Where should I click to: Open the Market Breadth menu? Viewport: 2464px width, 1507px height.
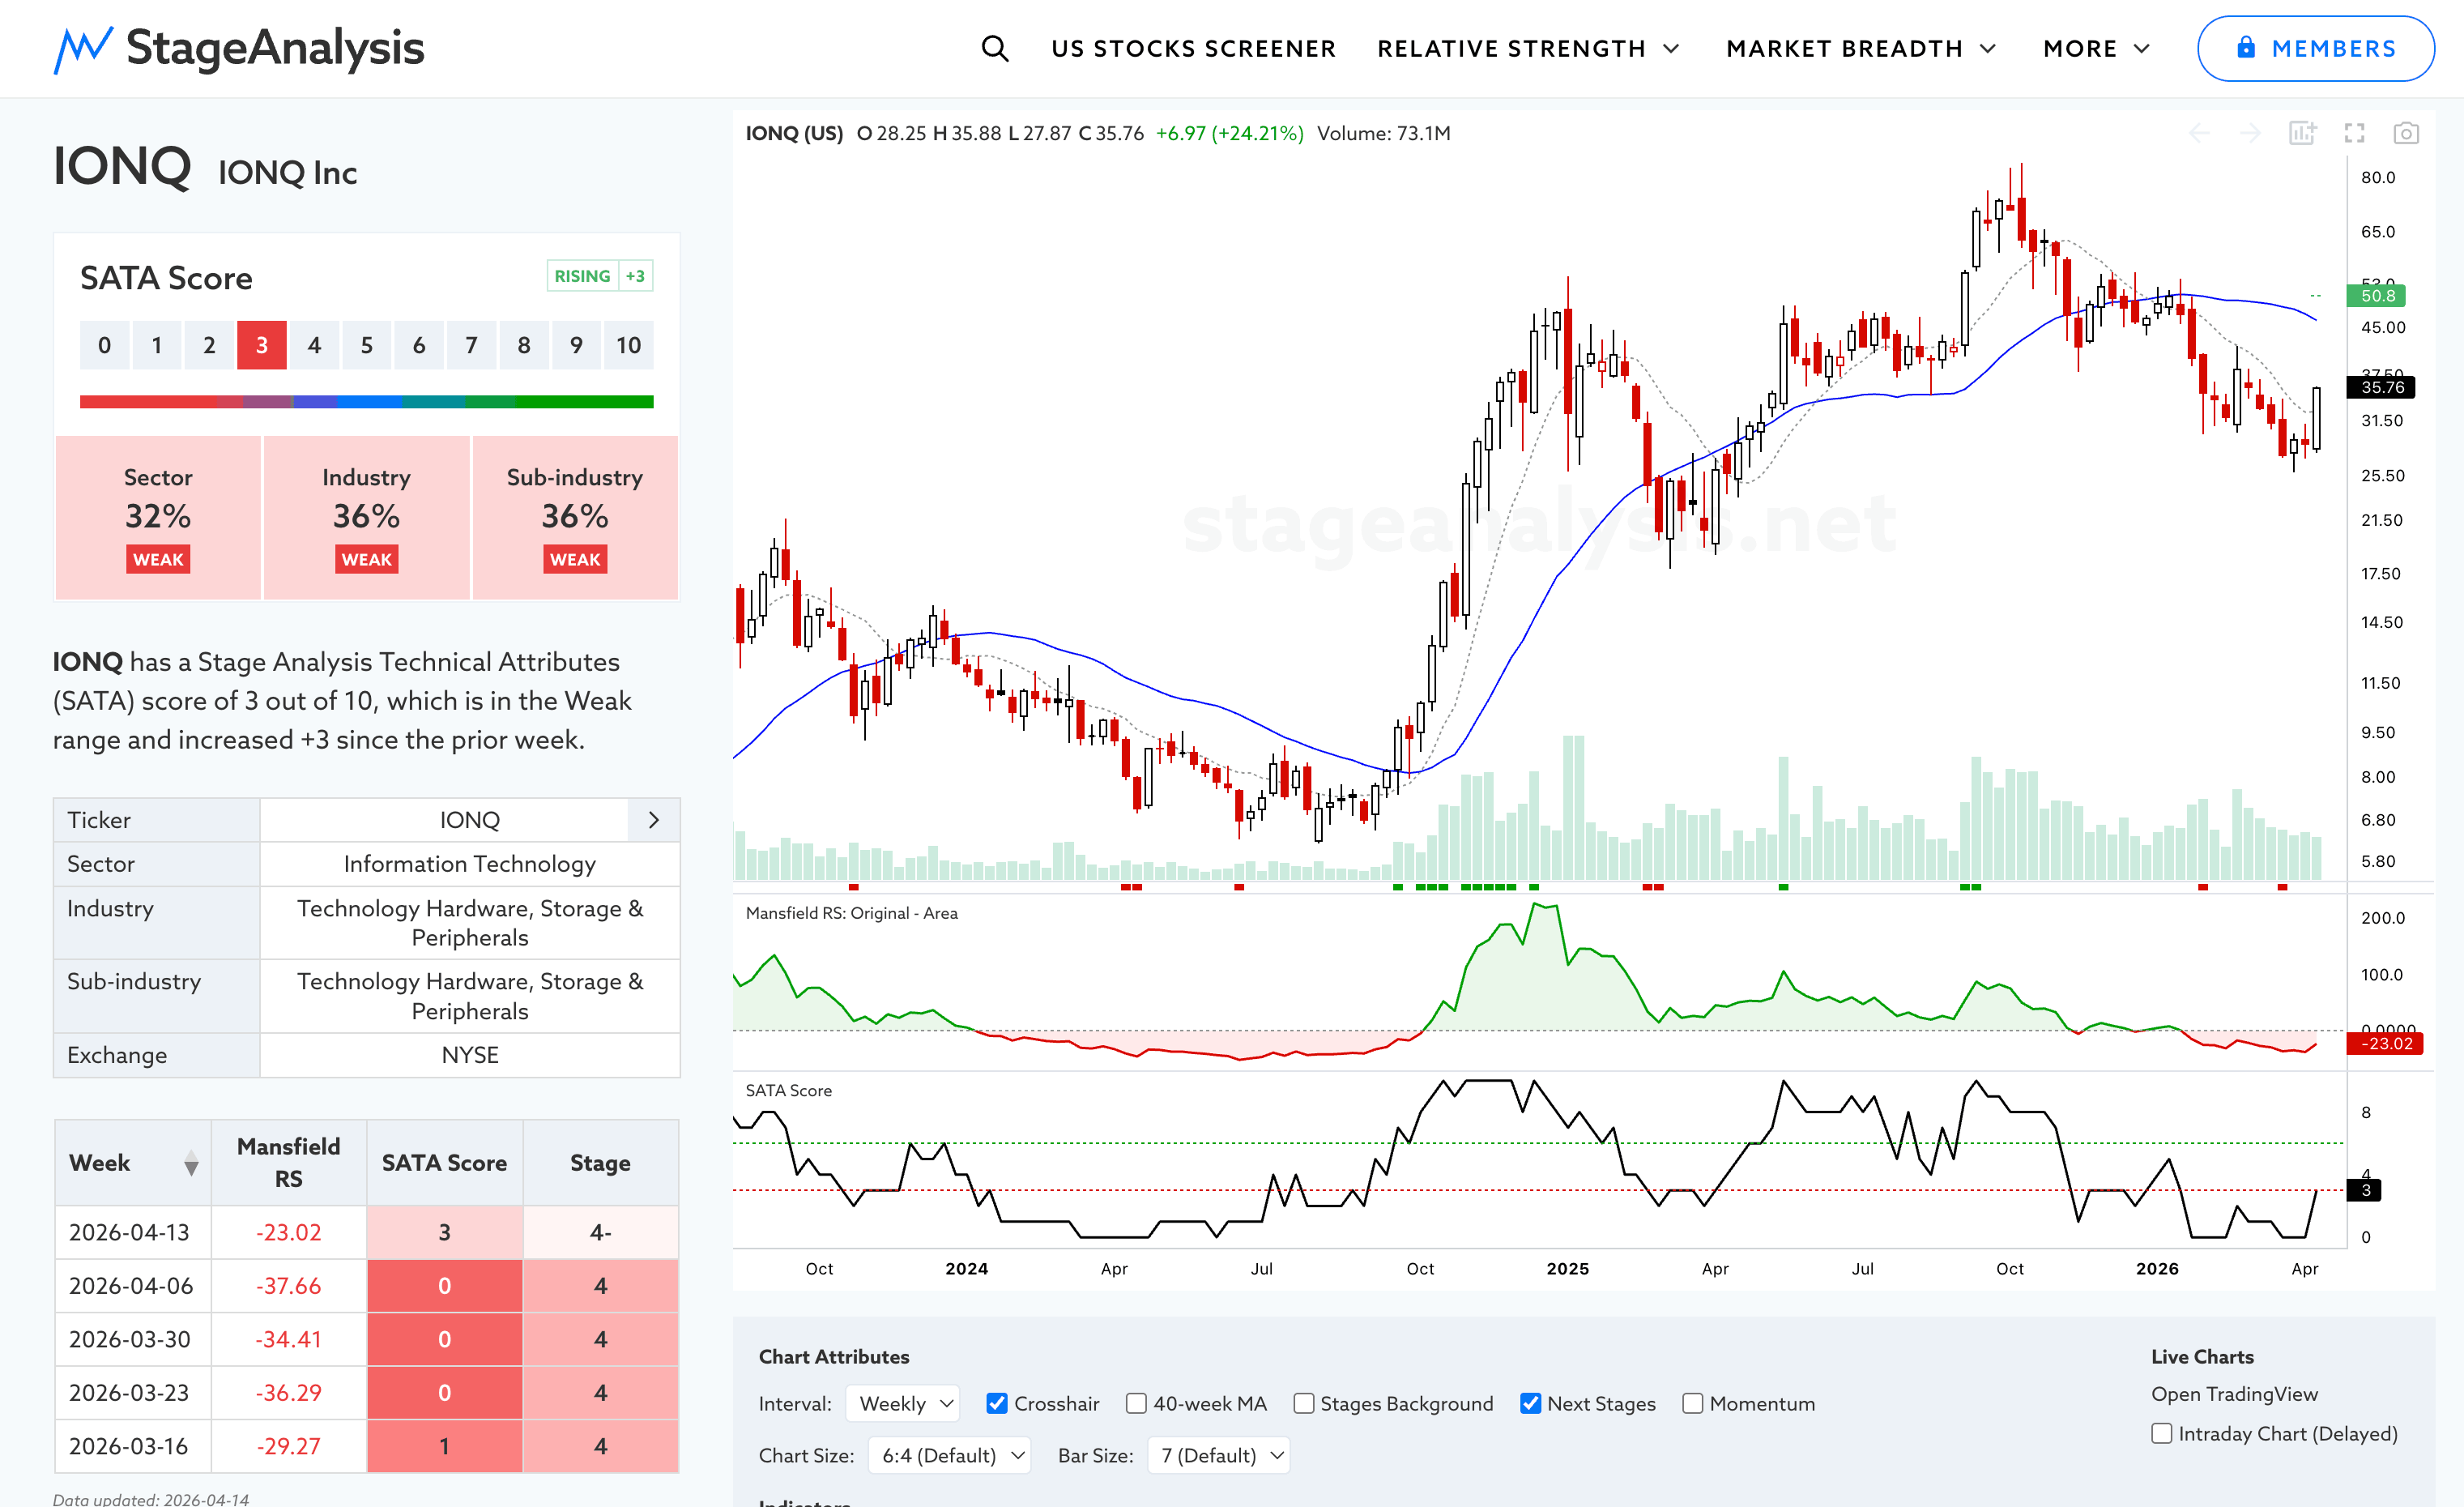click(x=1860, y=48)
